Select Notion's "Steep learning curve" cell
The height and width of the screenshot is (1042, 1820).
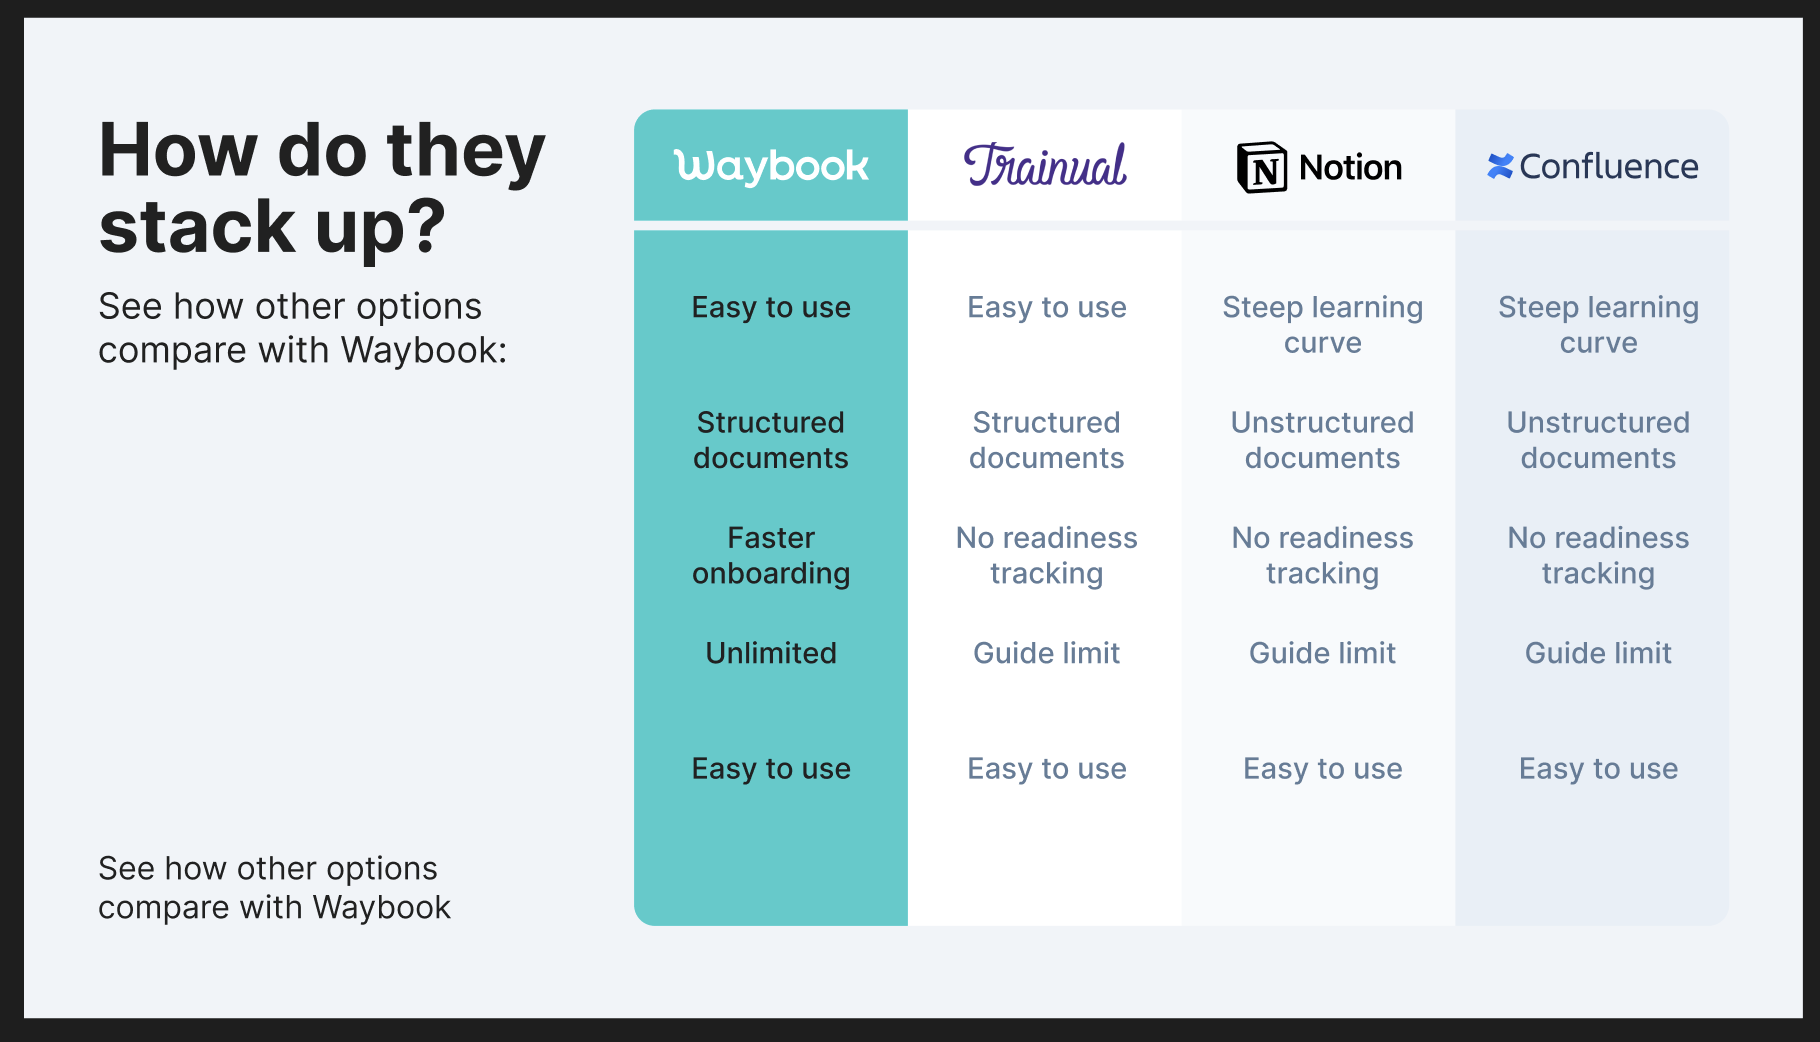tap(1322, 325)
